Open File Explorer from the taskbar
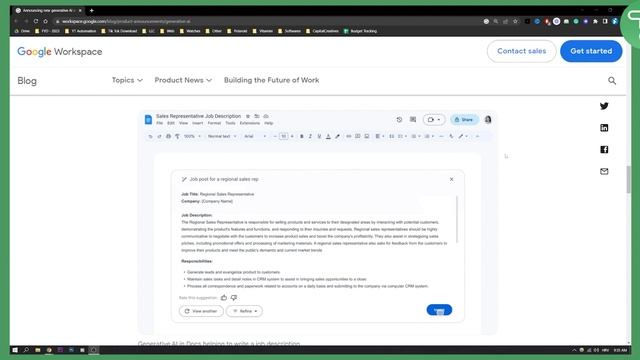This screenshot has width=640, height=360. pos(38,350)
